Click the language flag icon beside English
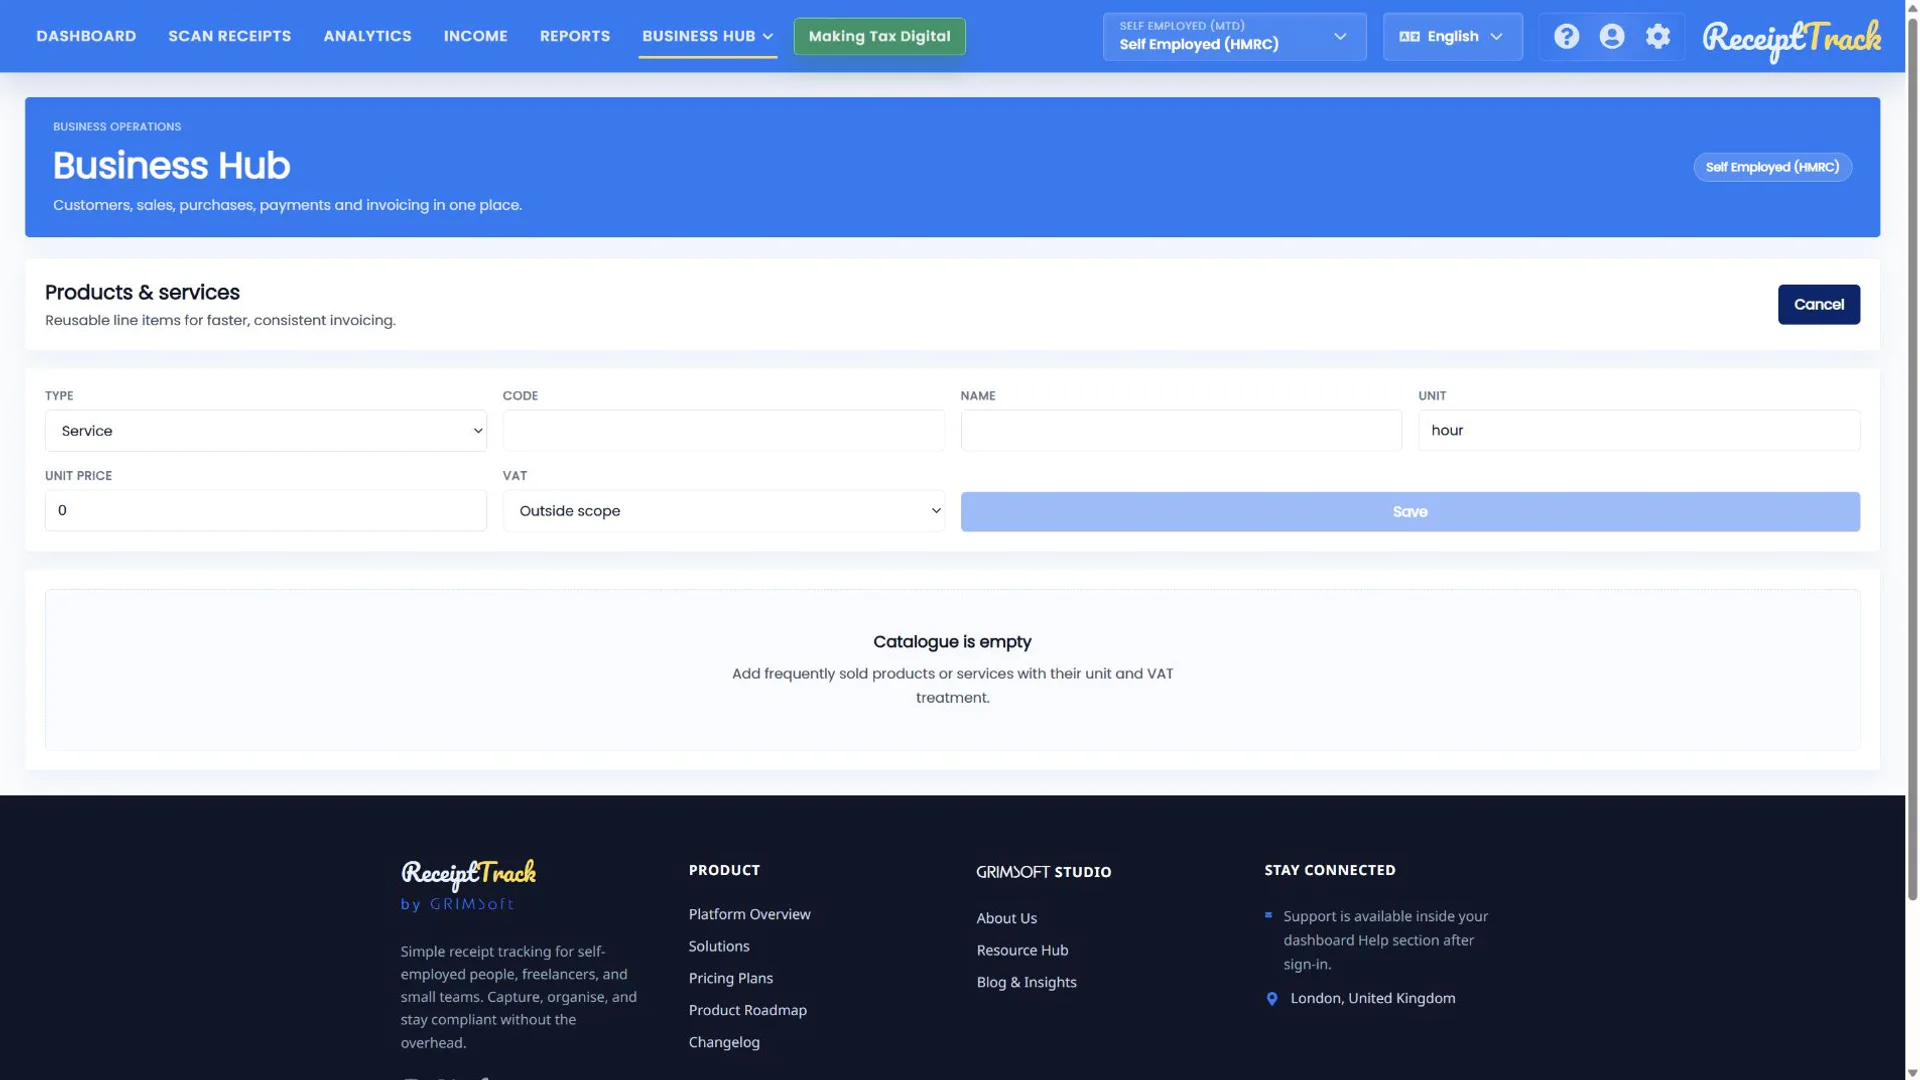Viewport: 1920px width, 1080px height. click(1409, 37)
